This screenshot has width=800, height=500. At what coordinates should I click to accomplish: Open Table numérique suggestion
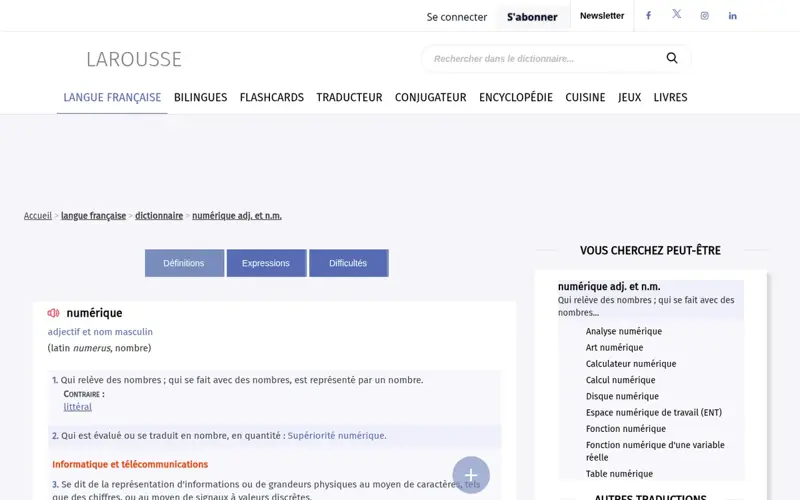(x=619, y=474)
